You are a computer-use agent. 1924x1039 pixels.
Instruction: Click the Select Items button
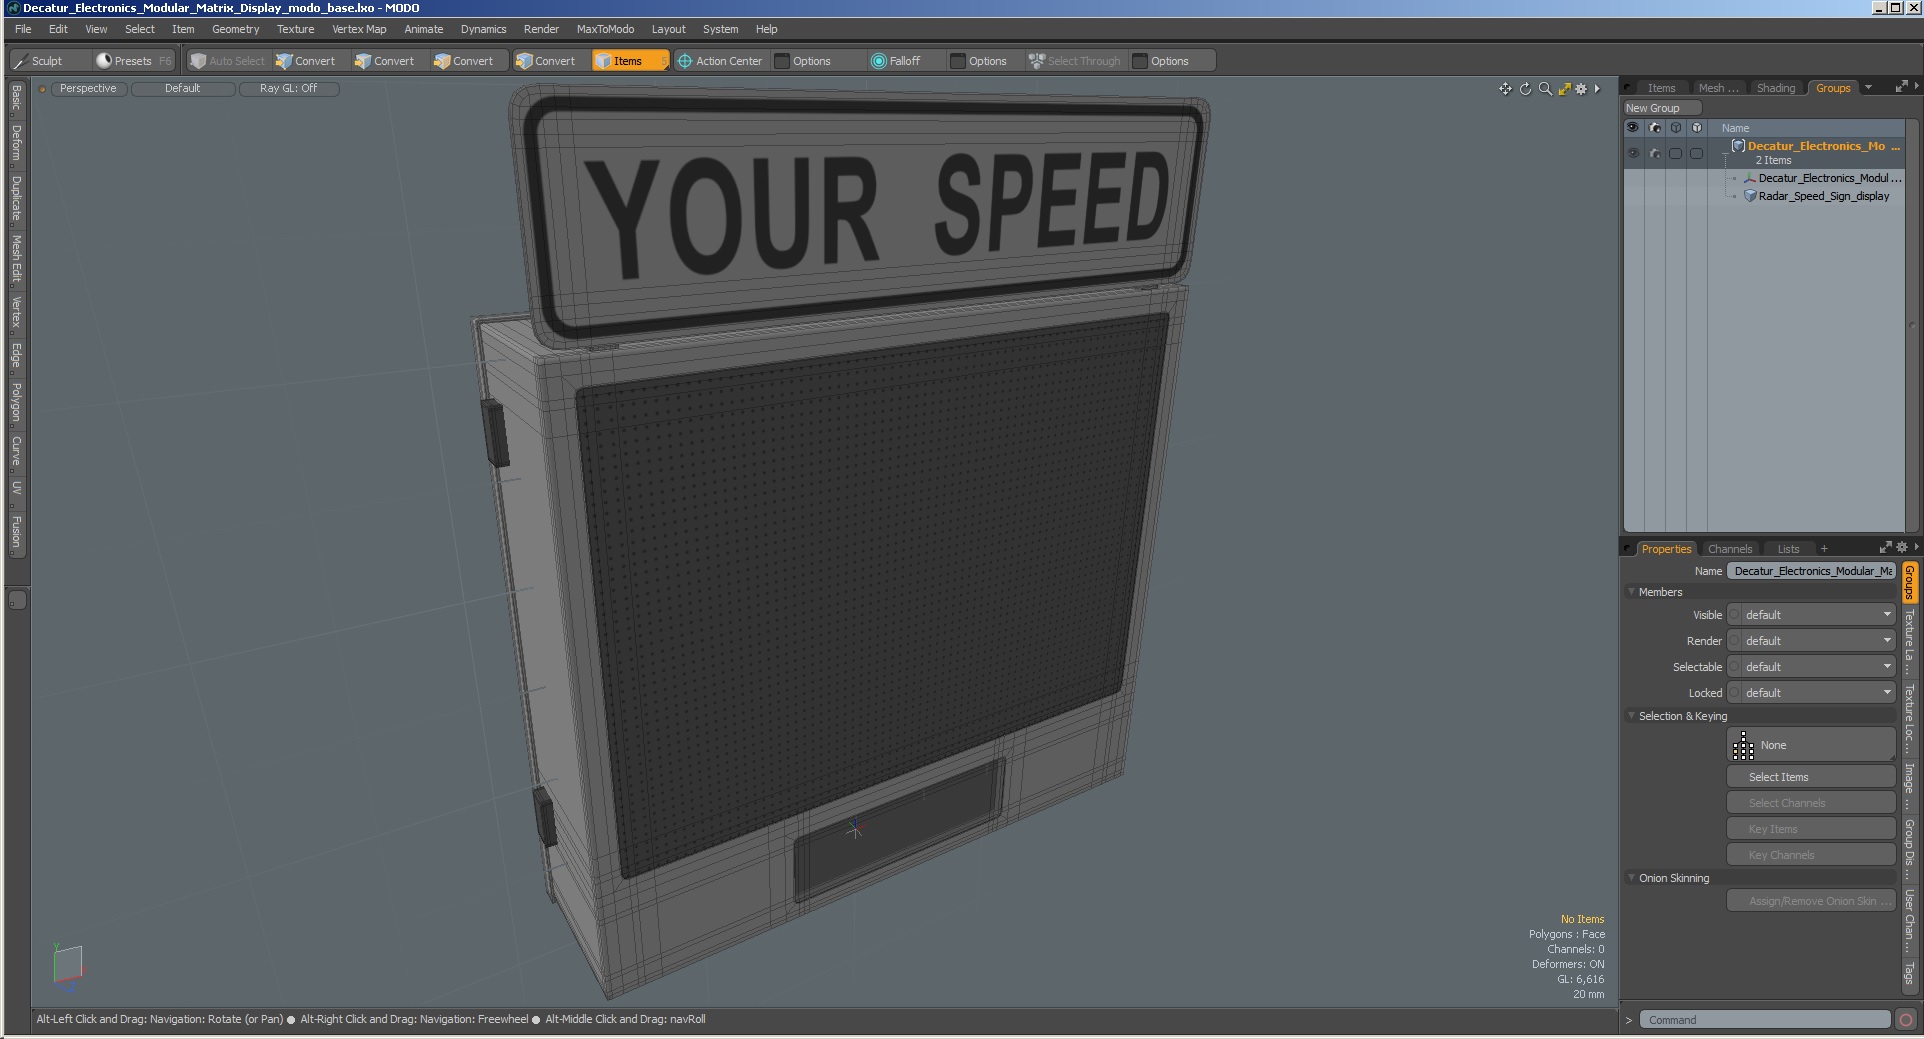(x=1811, y=777)
